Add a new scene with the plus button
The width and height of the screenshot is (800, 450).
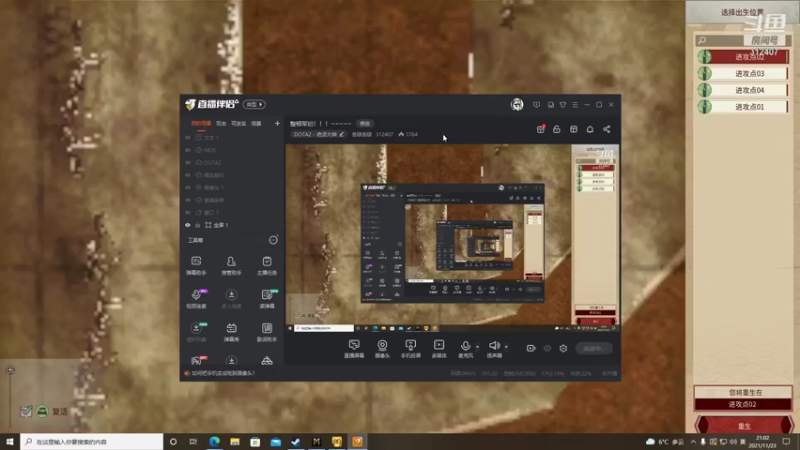coord(277,123)
